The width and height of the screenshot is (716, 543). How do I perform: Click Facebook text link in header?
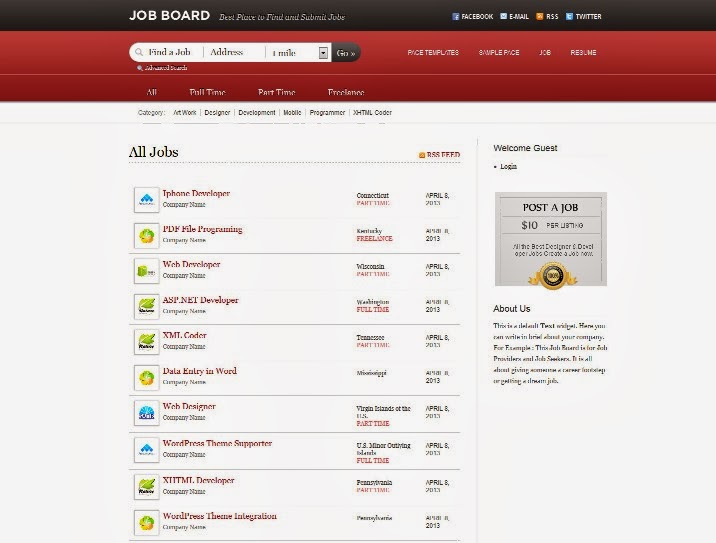click(x=477, y=16)
